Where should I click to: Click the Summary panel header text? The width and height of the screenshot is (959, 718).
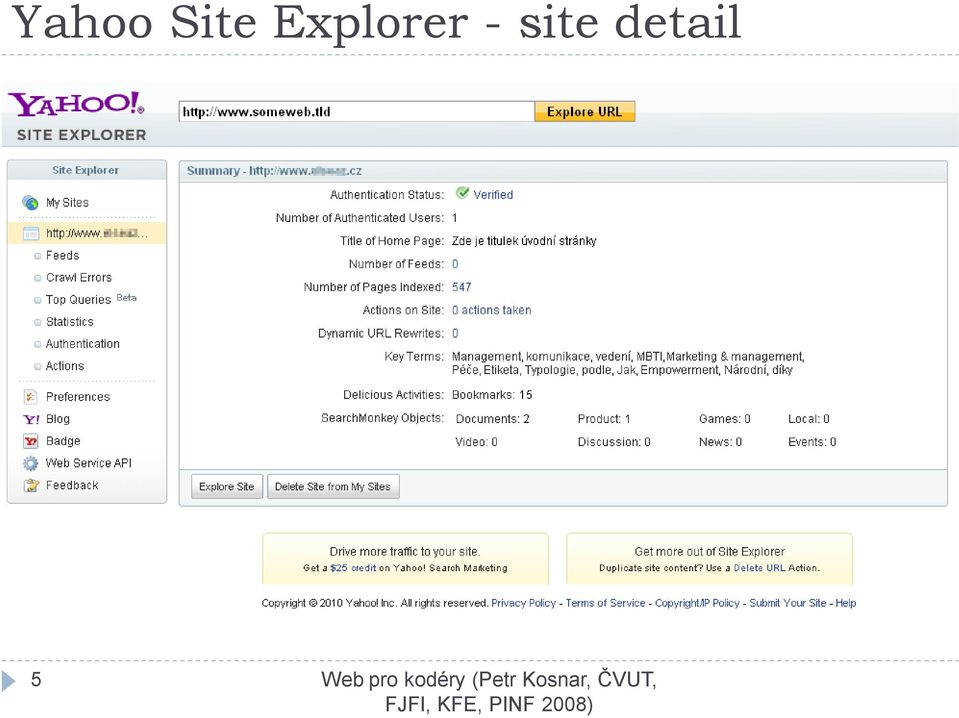click(275, 171)
